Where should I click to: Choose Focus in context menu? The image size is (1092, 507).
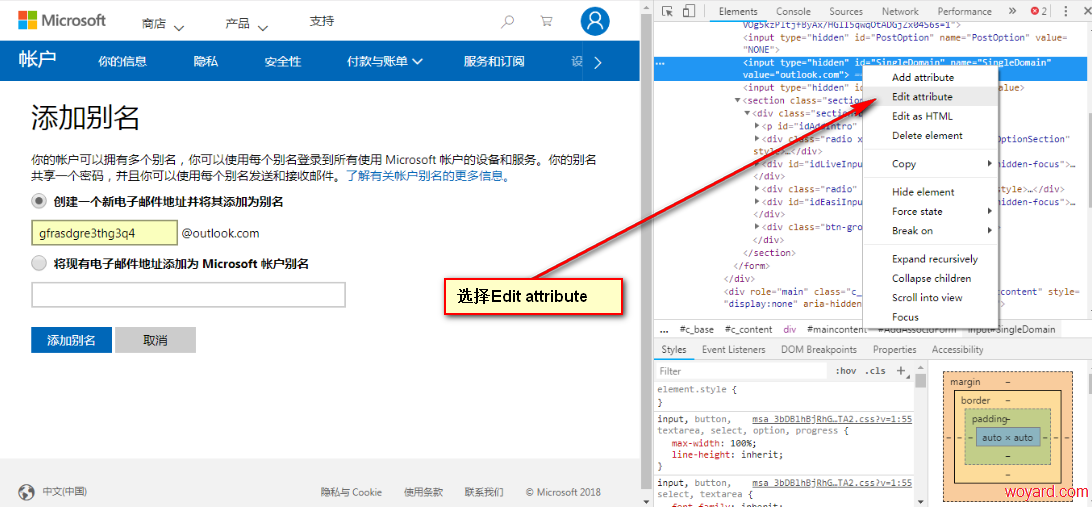pos(930,317)
